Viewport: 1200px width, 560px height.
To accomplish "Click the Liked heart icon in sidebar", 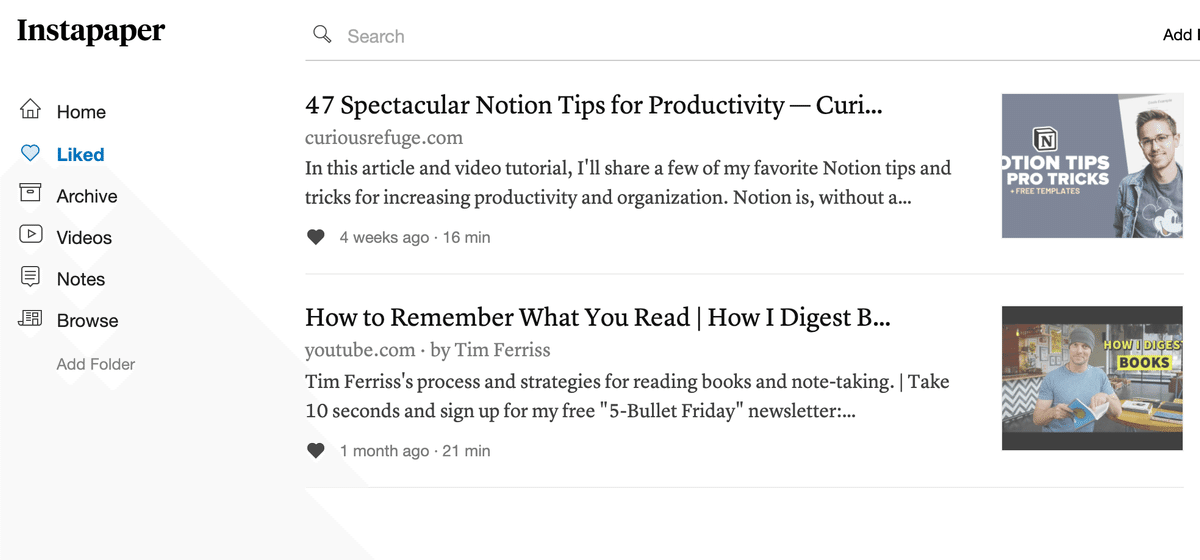I will tap(31, 153).
